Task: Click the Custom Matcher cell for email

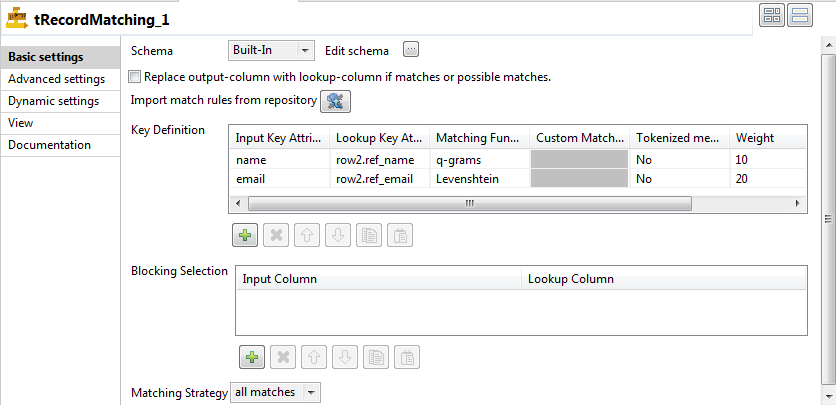Action: pyautogui.click(x=579, y=179)
